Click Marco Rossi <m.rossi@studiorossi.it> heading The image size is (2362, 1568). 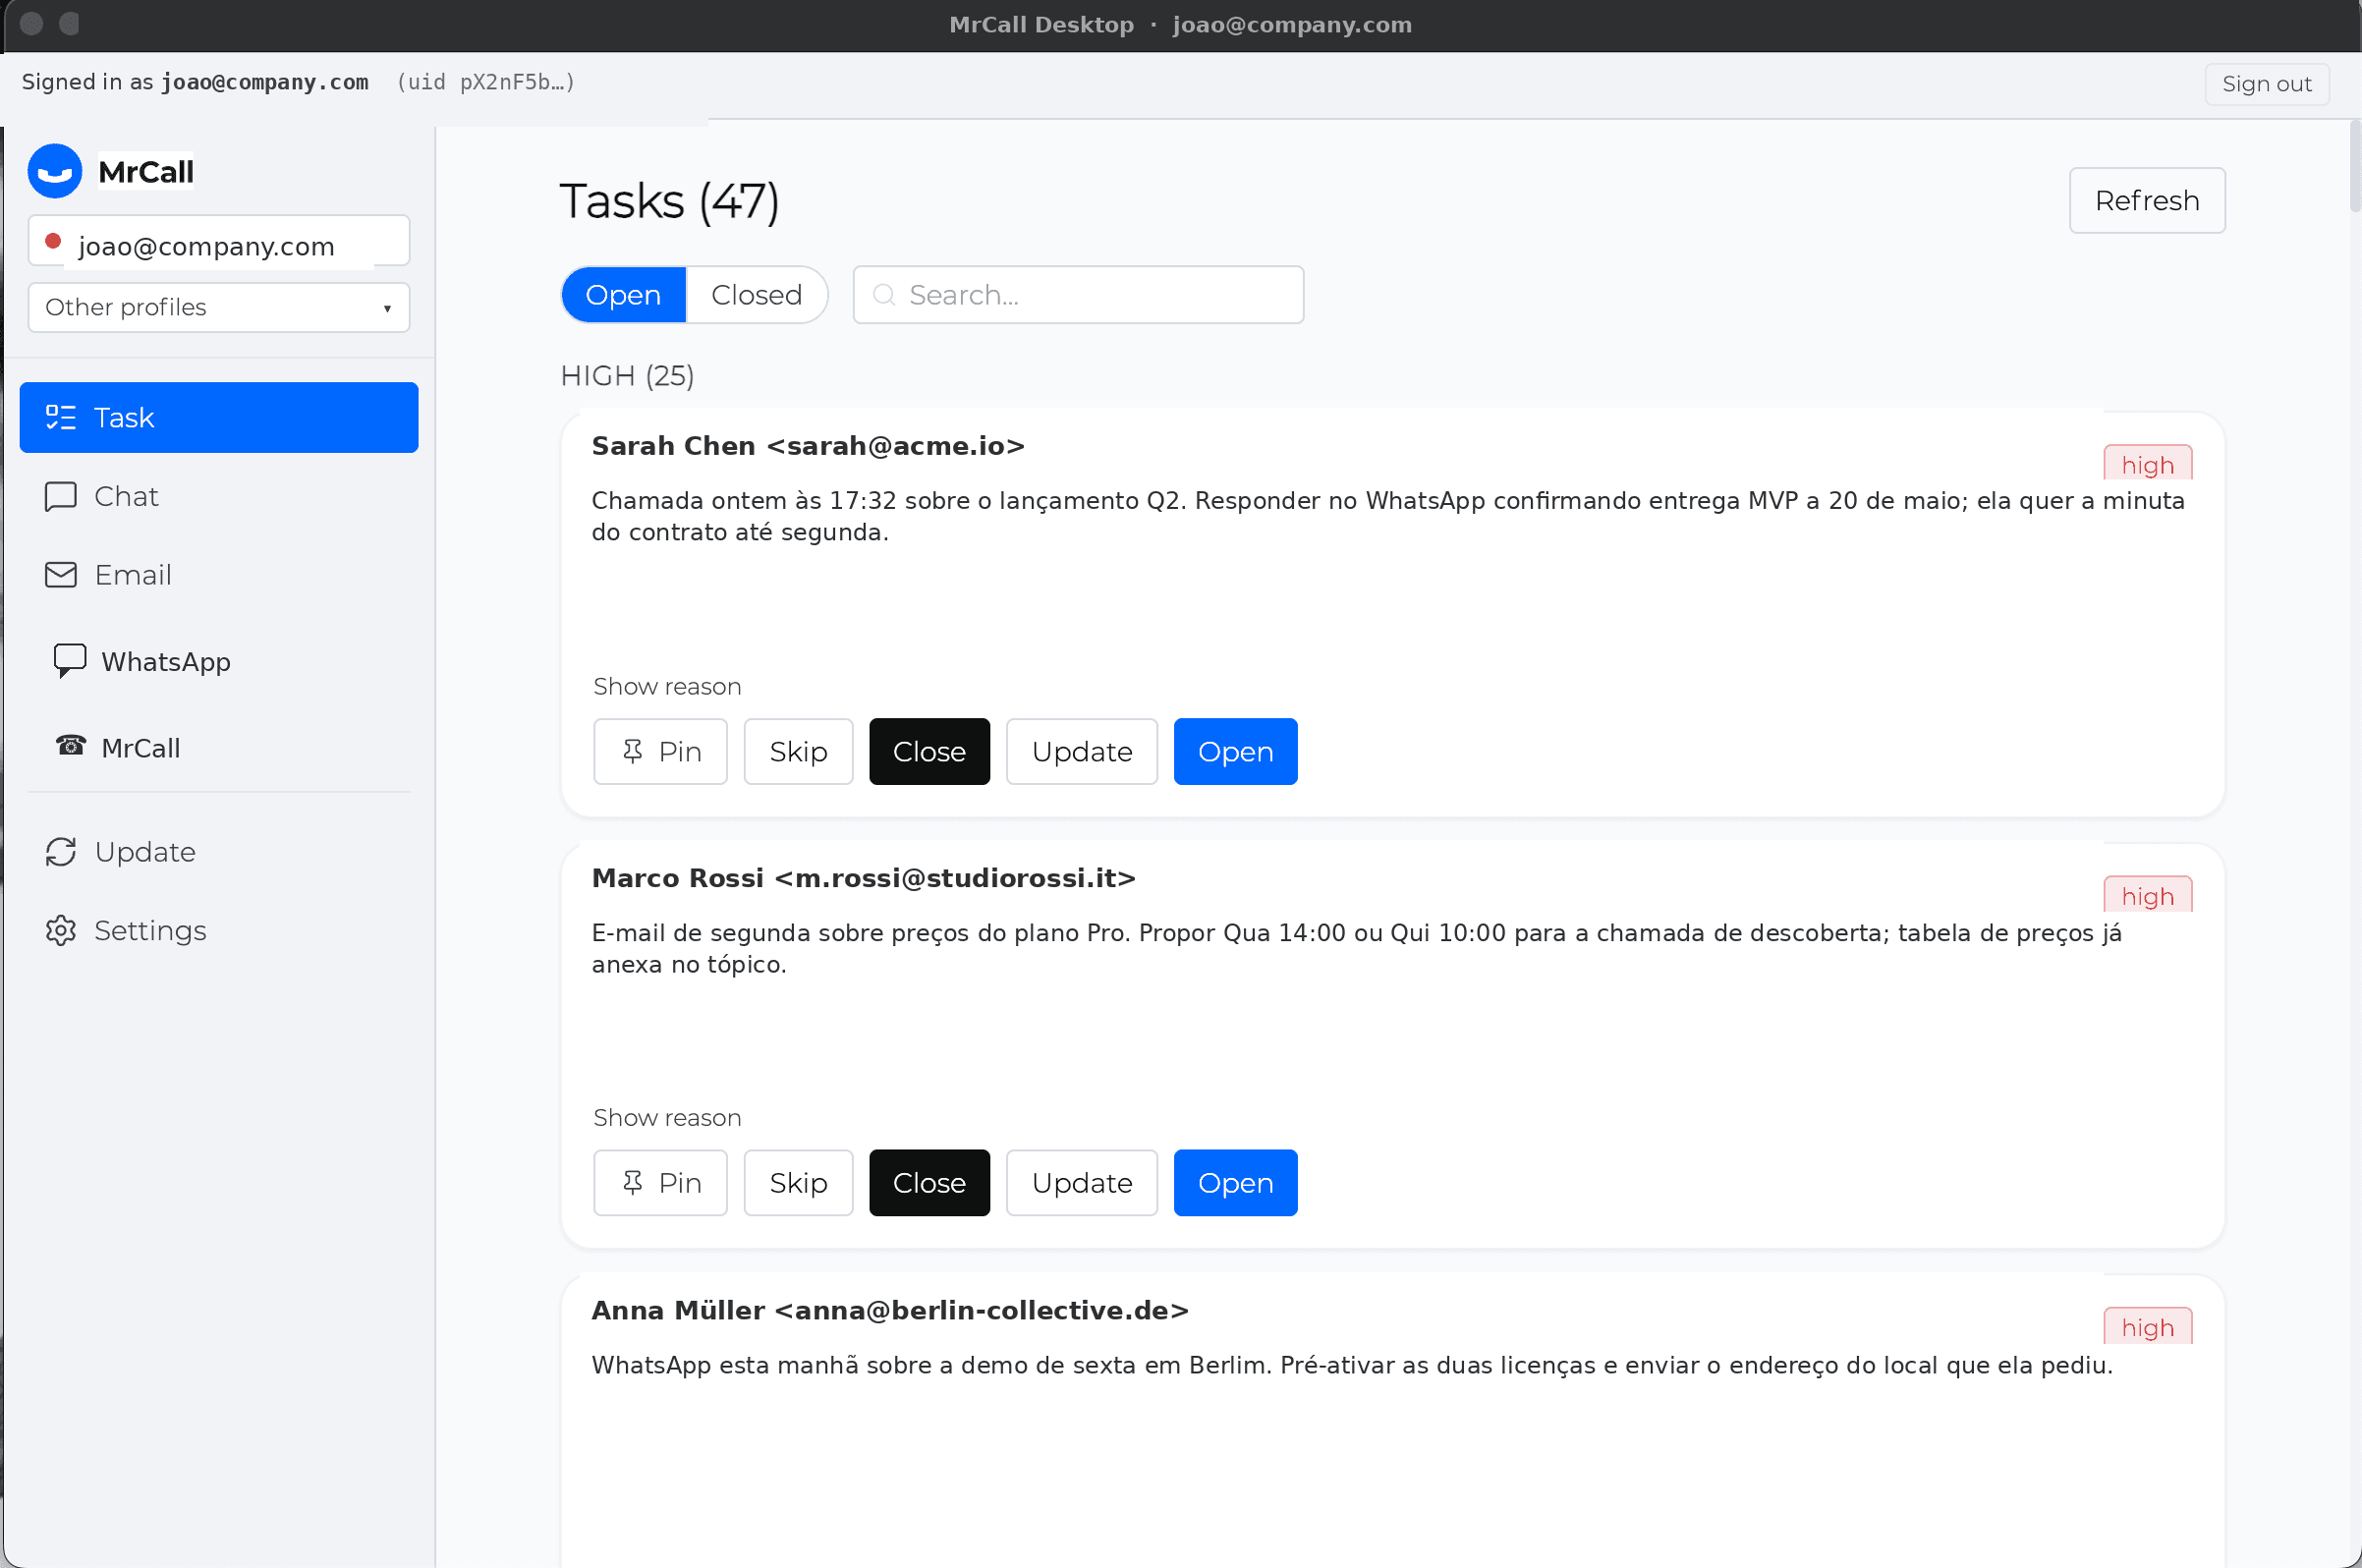pos(864,878)
